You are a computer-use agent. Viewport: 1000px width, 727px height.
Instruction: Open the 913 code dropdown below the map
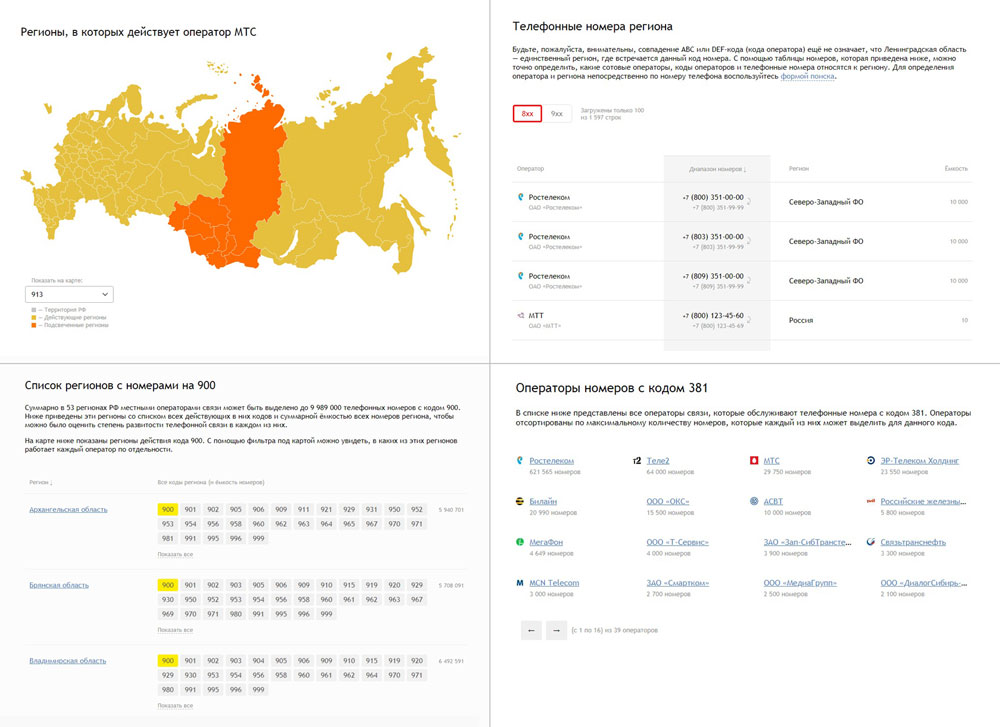69,295
